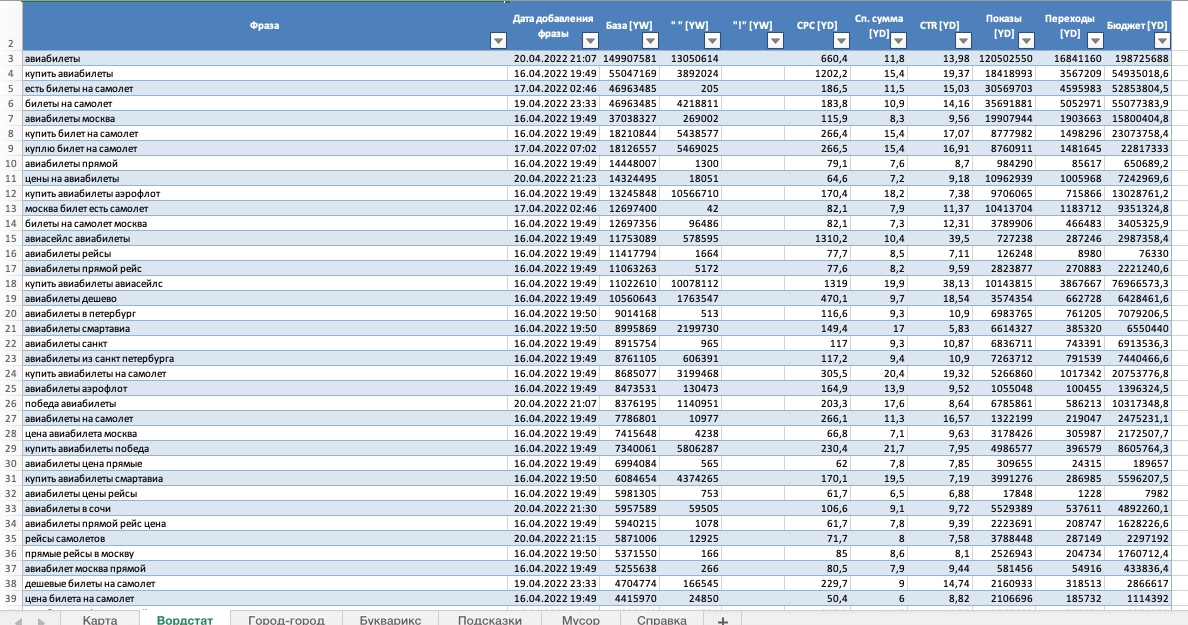Click 'авиабилеты из санкт петербурга' cell

(x=264, y=358)
